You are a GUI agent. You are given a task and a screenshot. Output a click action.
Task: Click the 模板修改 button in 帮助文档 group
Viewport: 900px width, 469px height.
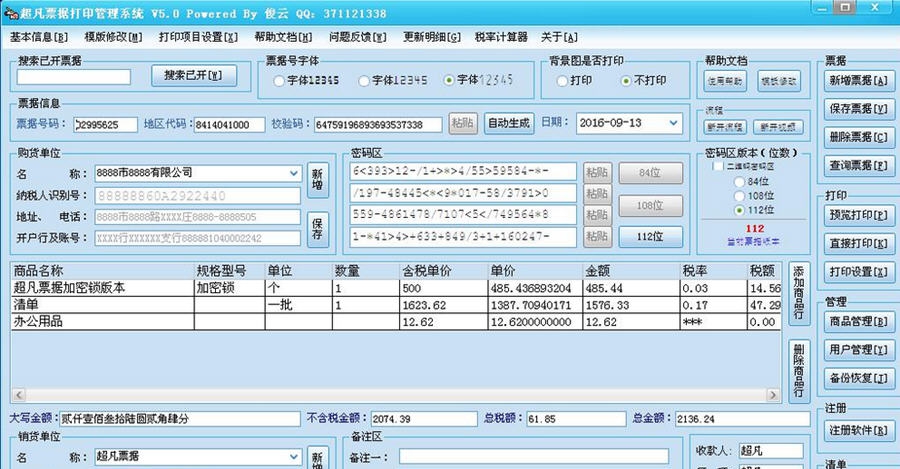(x=778, y=82)
